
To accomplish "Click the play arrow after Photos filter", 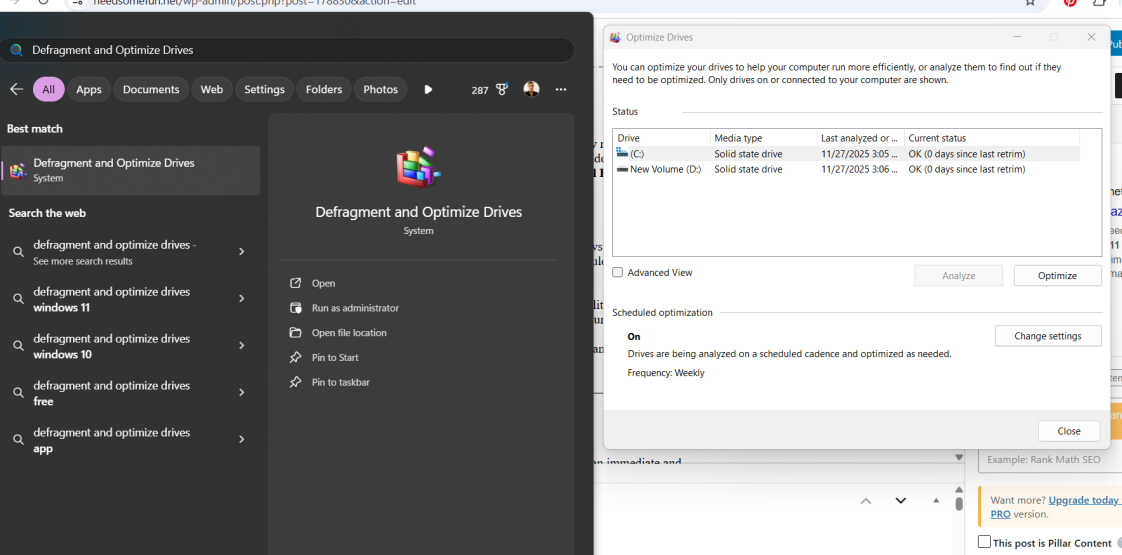I will (x=428, y=89).
